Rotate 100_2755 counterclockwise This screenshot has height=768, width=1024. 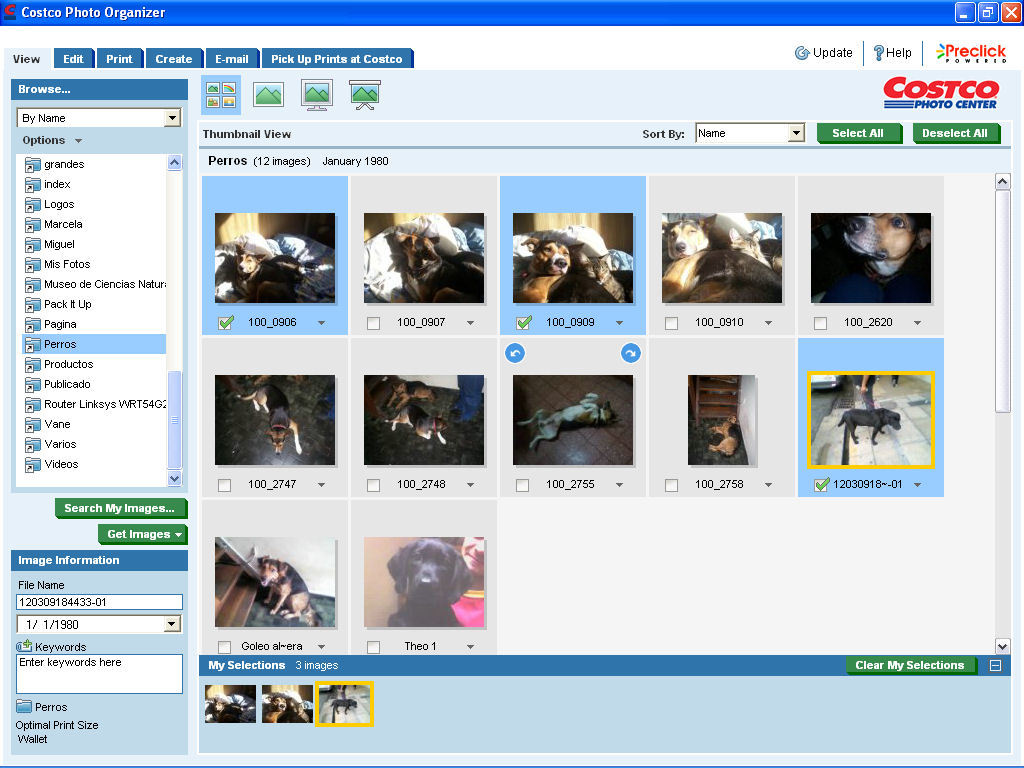[516, 353]
